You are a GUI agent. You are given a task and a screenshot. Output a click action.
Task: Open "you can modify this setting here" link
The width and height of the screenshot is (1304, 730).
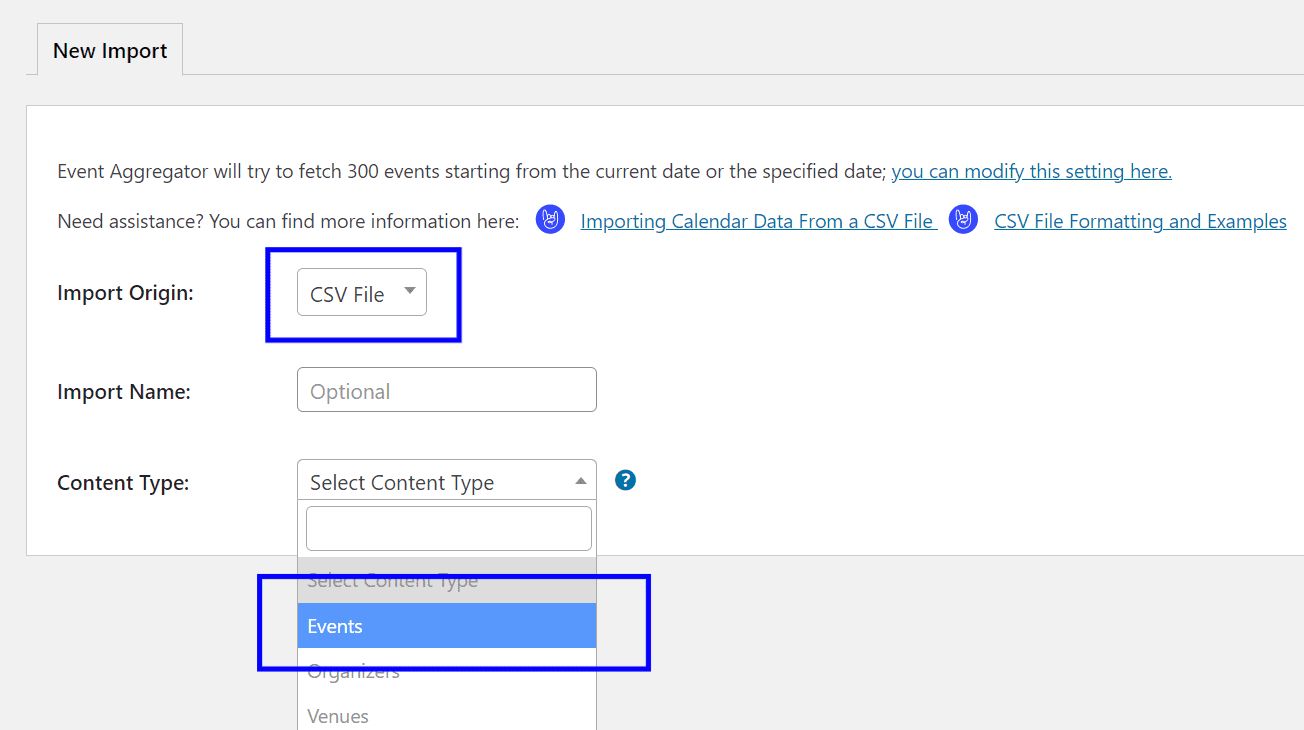tap(1031, 170)
